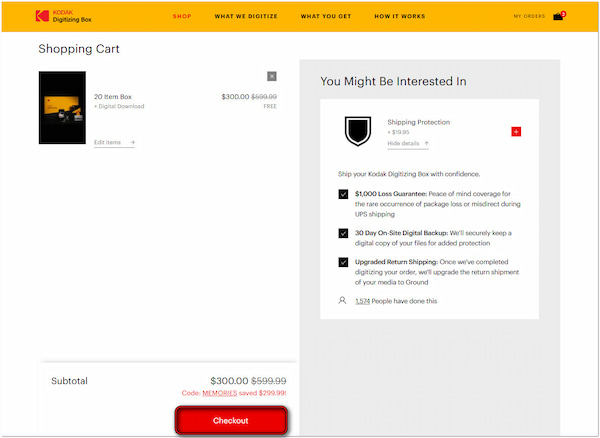The height and width of the screenshot is (438, 600).
Task: Click the Shopping Cart heading
Action: (79, 49)
